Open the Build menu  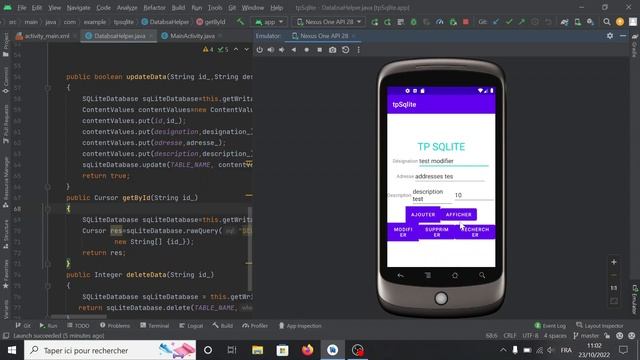pyautogui.click(x=178, y=8)
